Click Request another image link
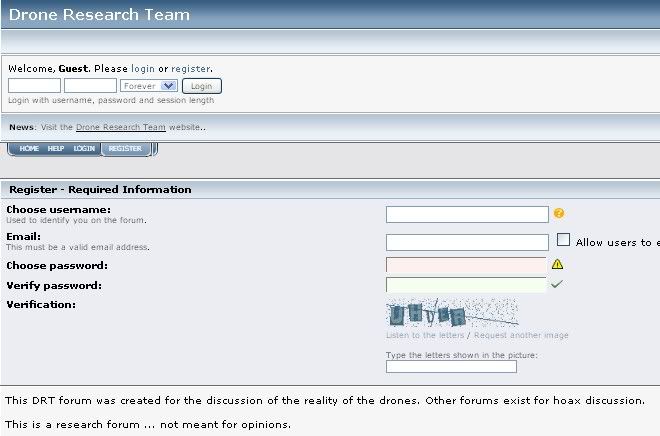The image size is (660, 436). [x=521, y=335]
